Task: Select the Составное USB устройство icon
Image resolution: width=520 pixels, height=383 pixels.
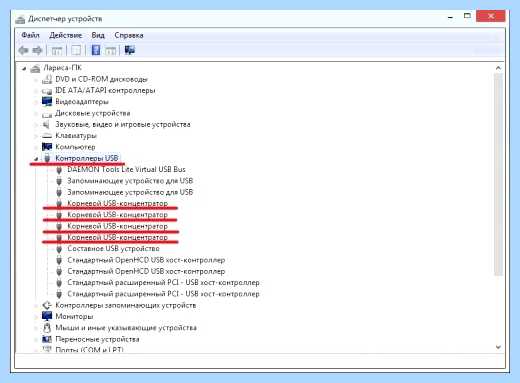Action: [x=59, y=249]
